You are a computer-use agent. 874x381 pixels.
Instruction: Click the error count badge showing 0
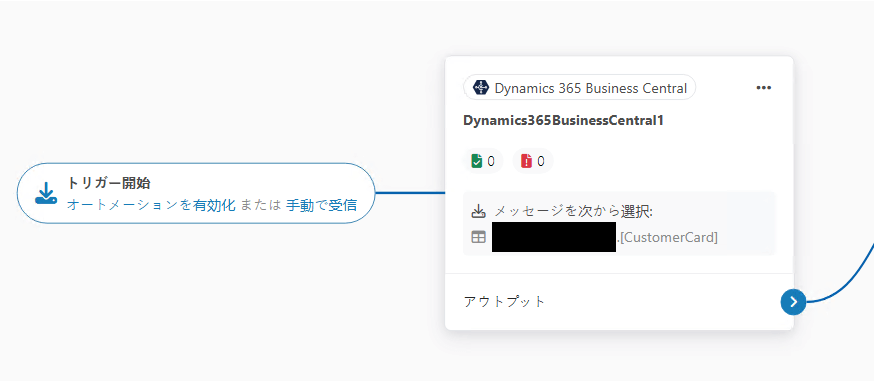tap(533, 161)
